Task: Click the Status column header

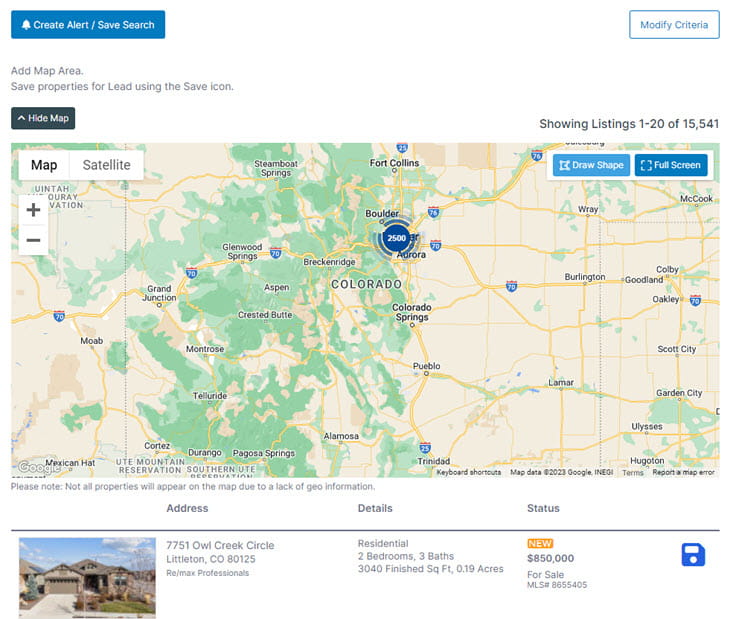Action: coord(543,508)
